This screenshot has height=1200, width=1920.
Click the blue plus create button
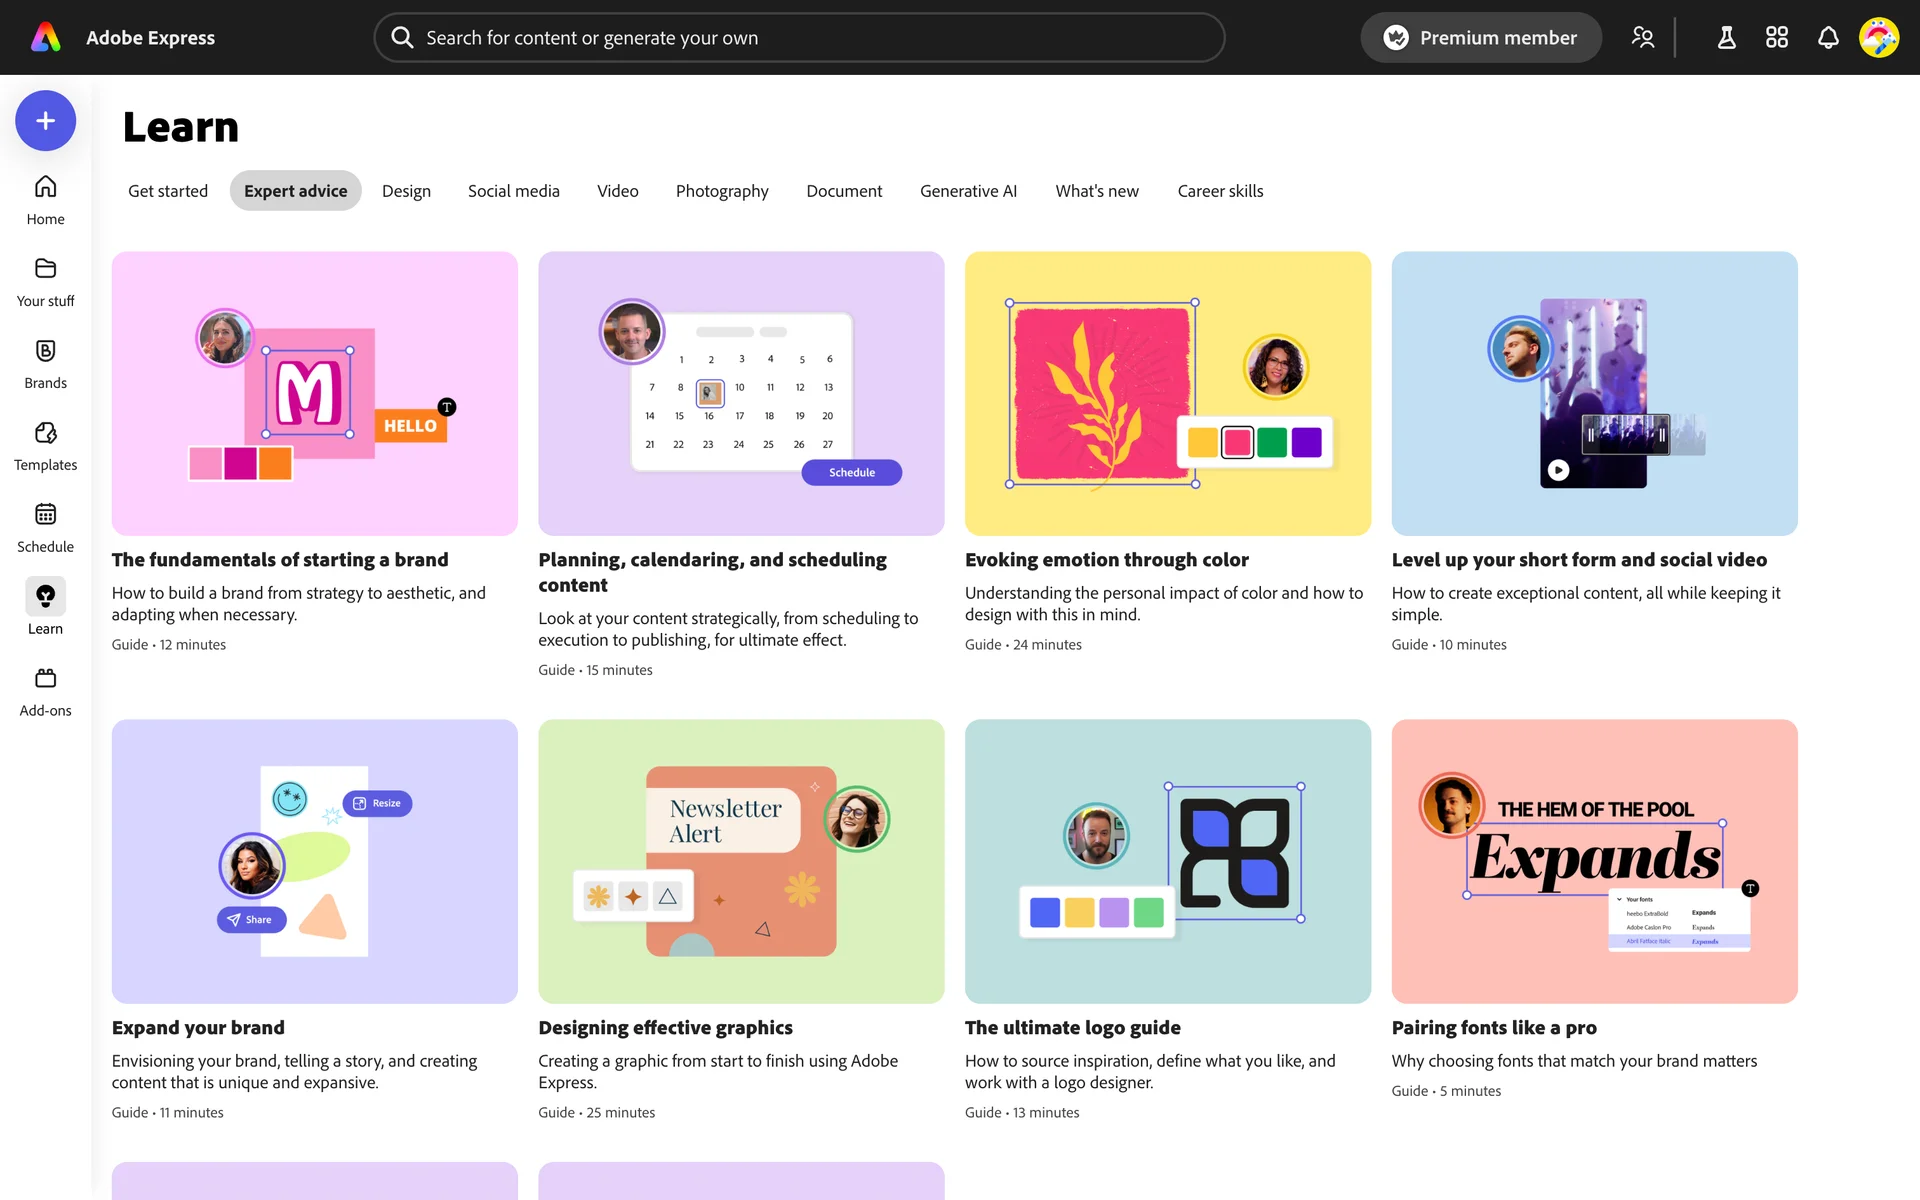[x=45, y=121]
